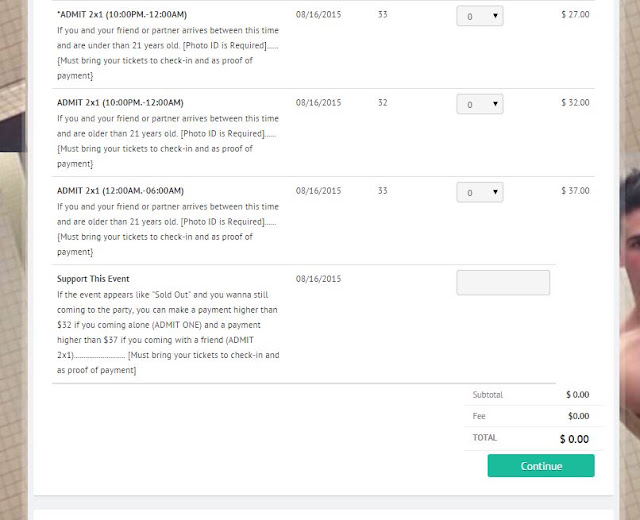Click the $ 27.00 ticket price
Viewport: 640px width, 520px height.
click(x=575, y=15)
